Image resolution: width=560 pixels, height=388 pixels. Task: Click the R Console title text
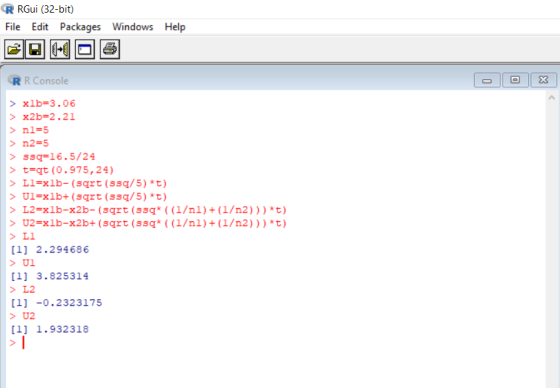coord(46,81)
